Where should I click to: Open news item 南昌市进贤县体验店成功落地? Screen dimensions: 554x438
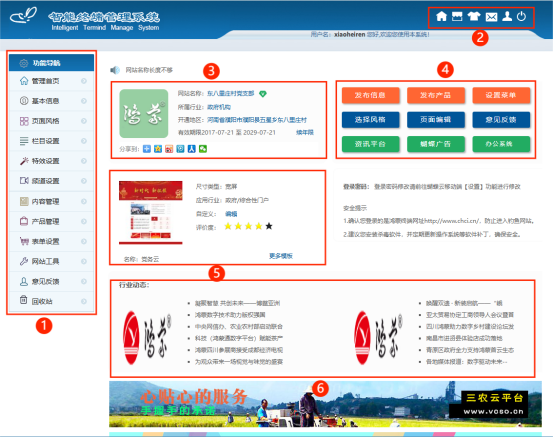[464, 338]
